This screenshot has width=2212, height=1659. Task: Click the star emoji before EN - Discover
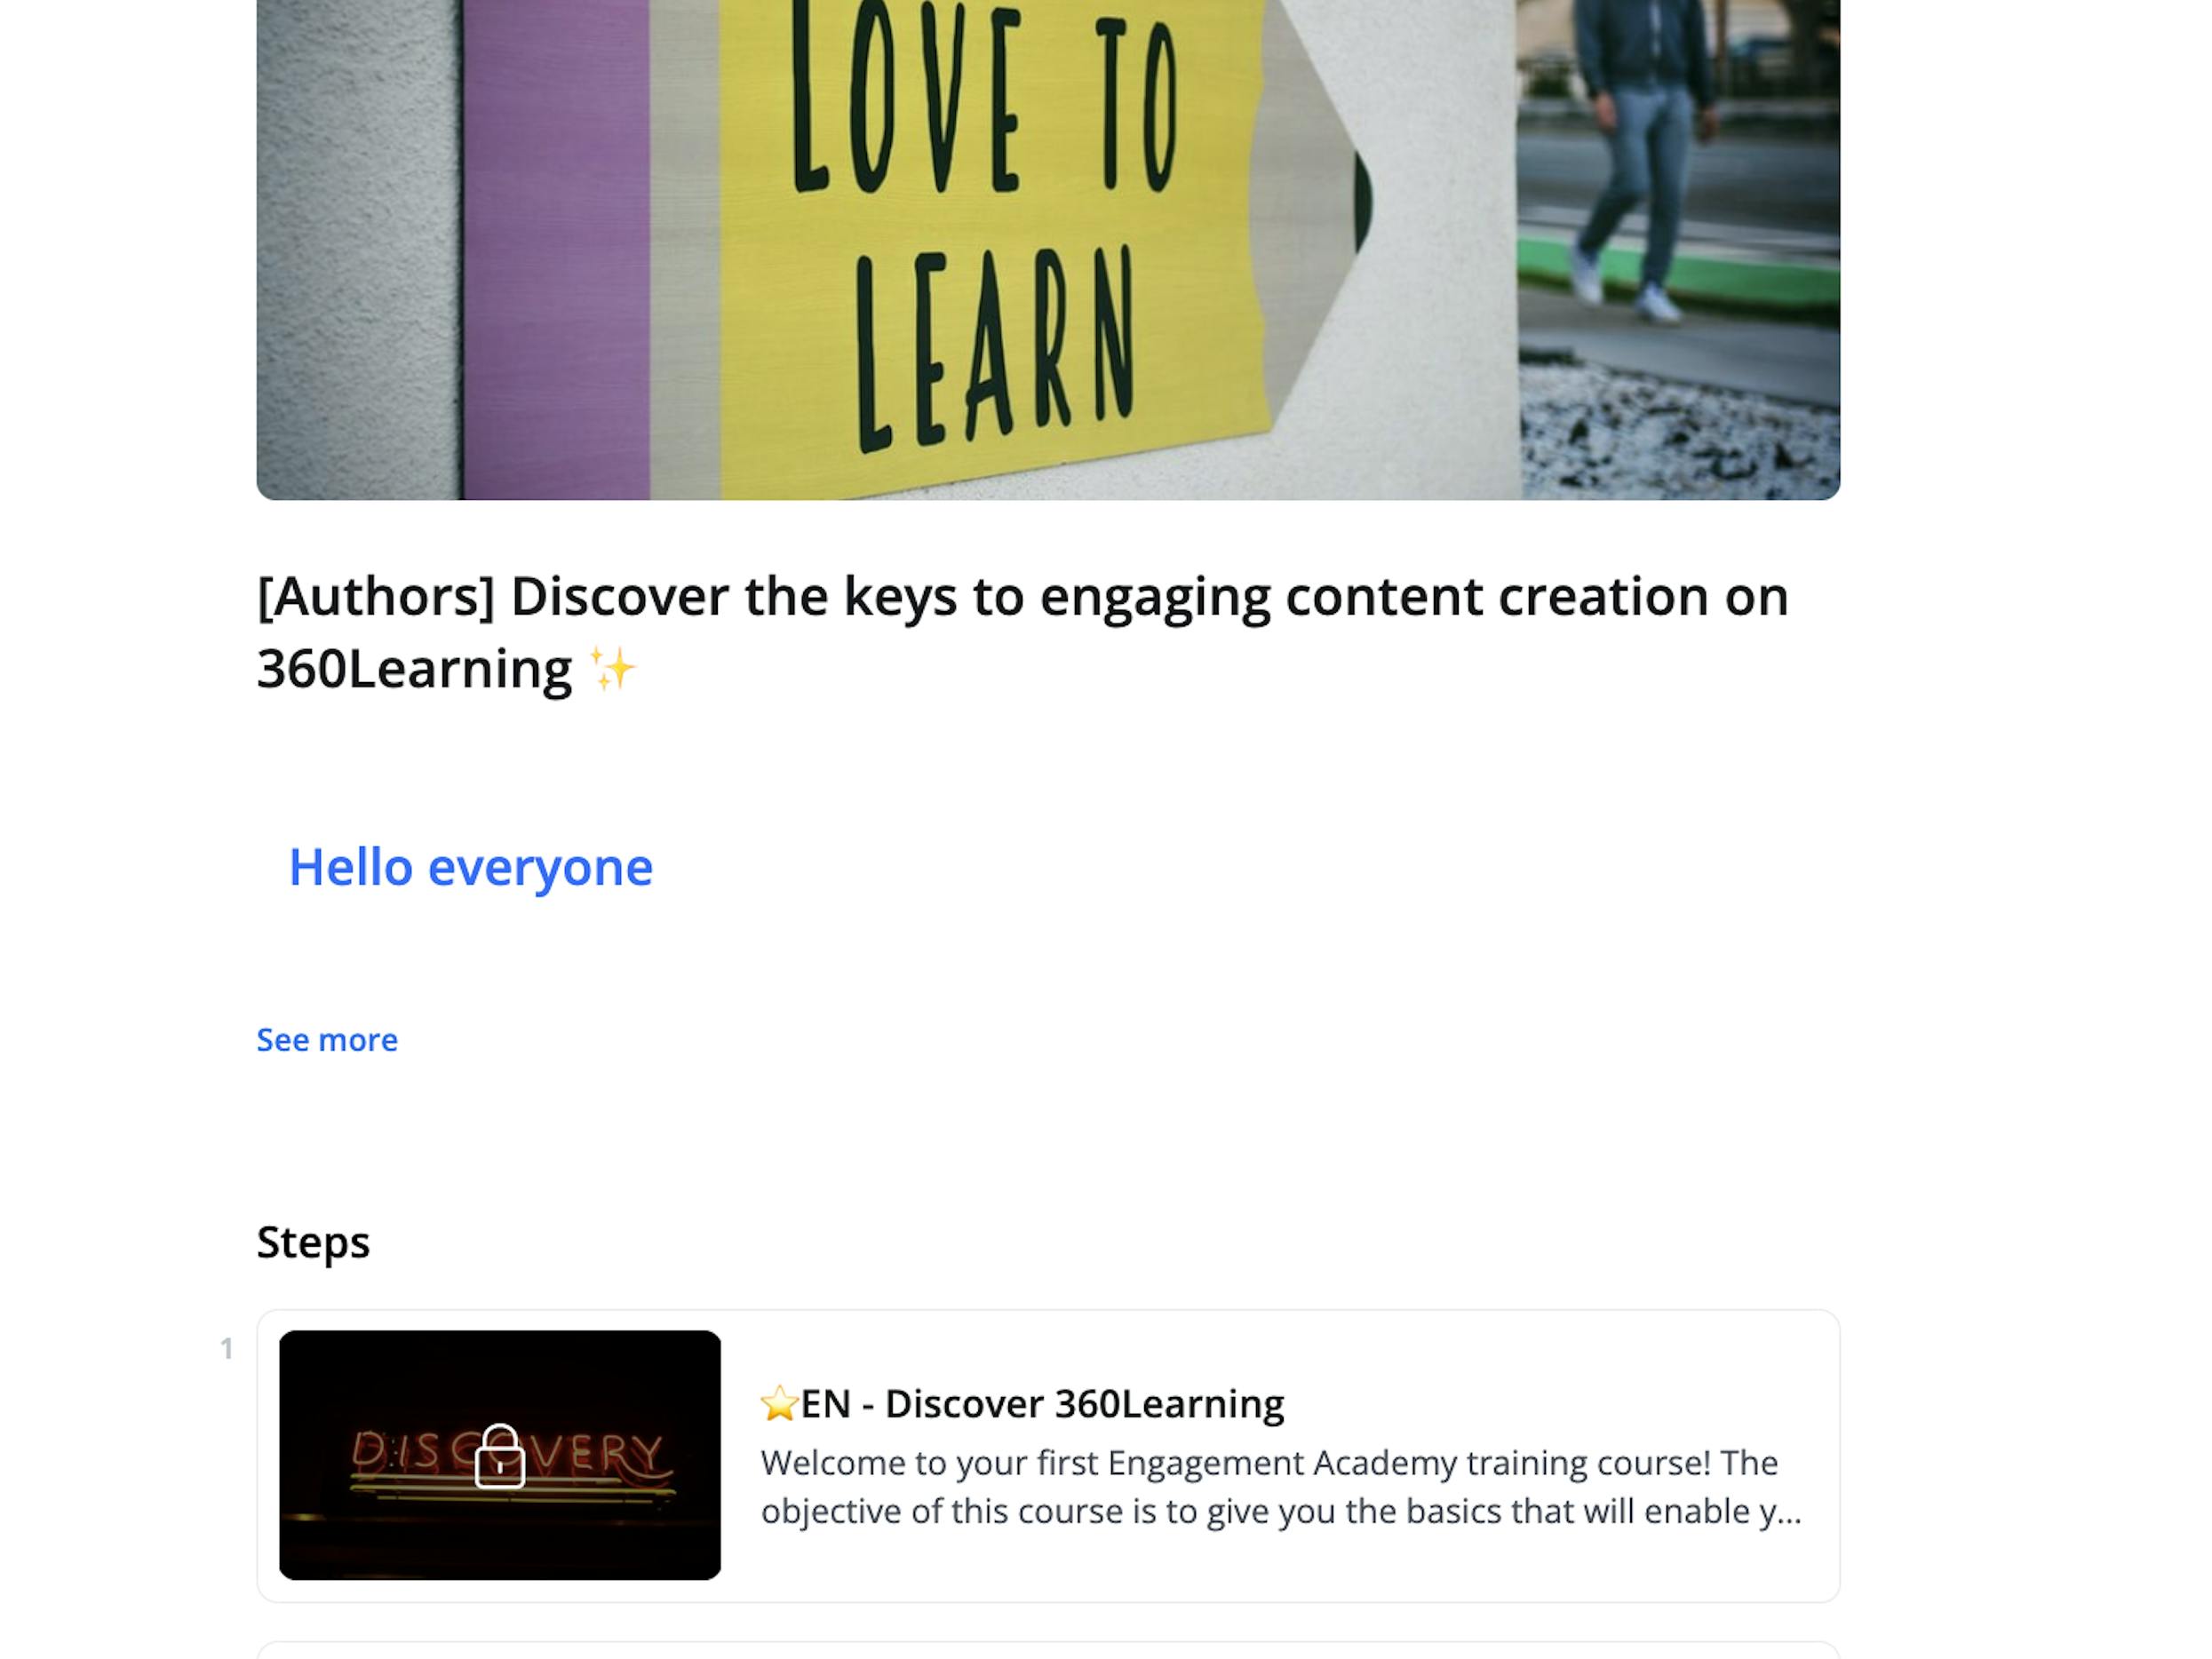(x=778, y=1404)
